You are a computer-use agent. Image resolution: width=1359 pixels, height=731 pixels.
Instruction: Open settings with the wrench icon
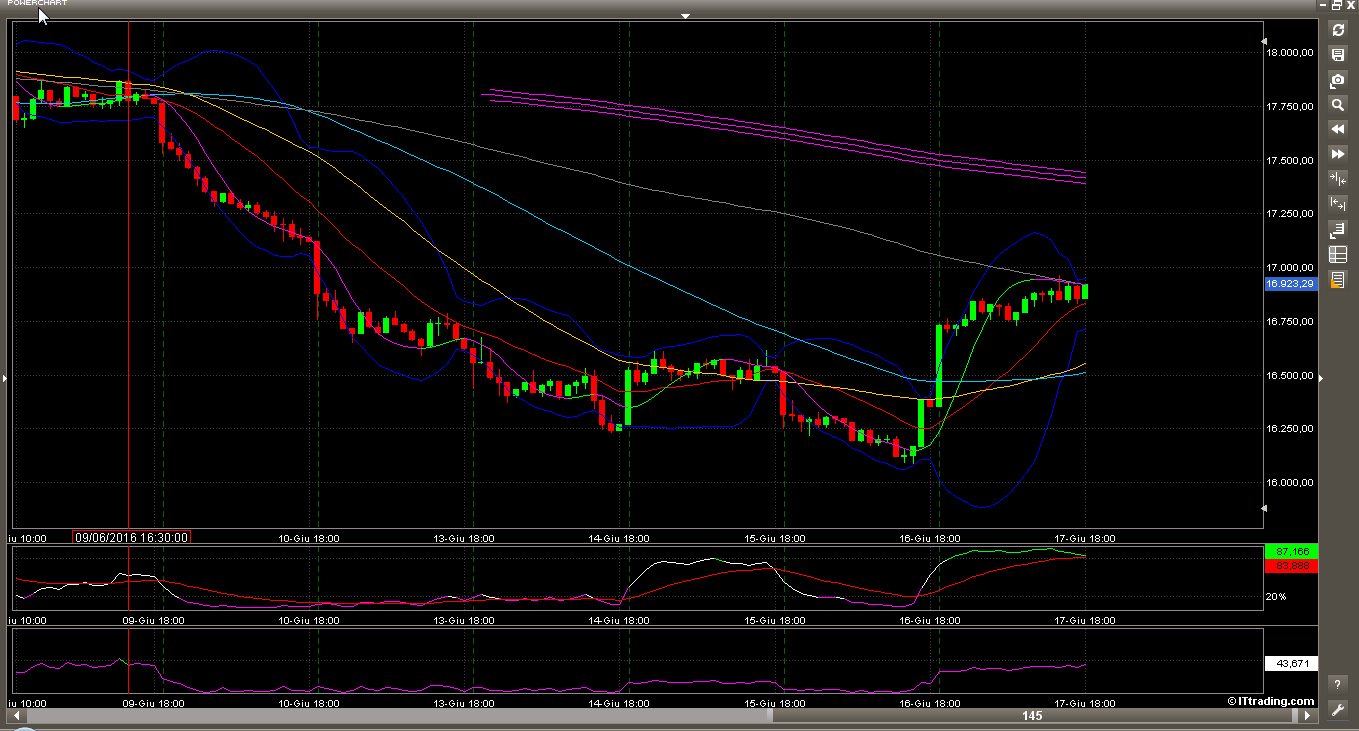1337,709
